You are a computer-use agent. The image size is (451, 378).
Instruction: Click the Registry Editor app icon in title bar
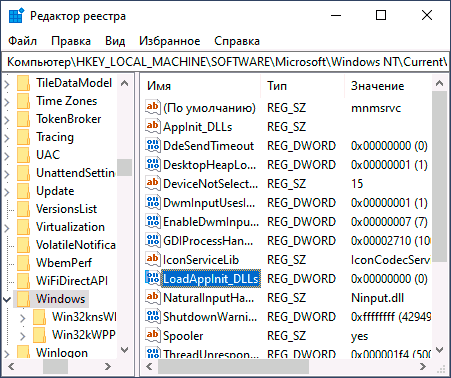[x=16, y=16]
